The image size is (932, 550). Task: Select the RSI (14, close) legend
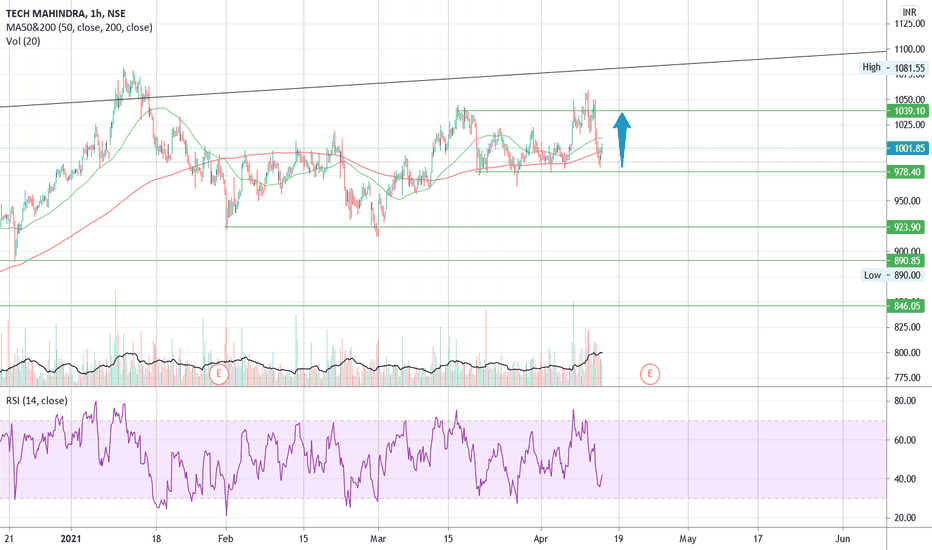[37, 401]
